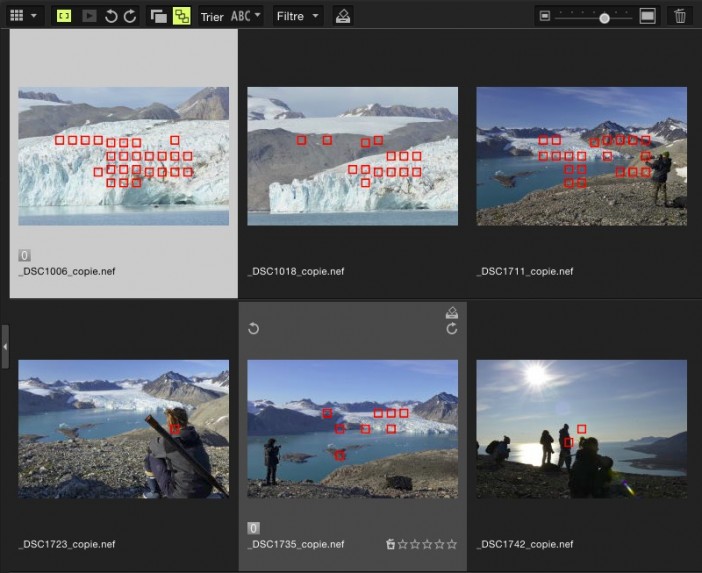
Task: Rate _DSC1735_copie.nef five stars
Action: click(452, 544)
